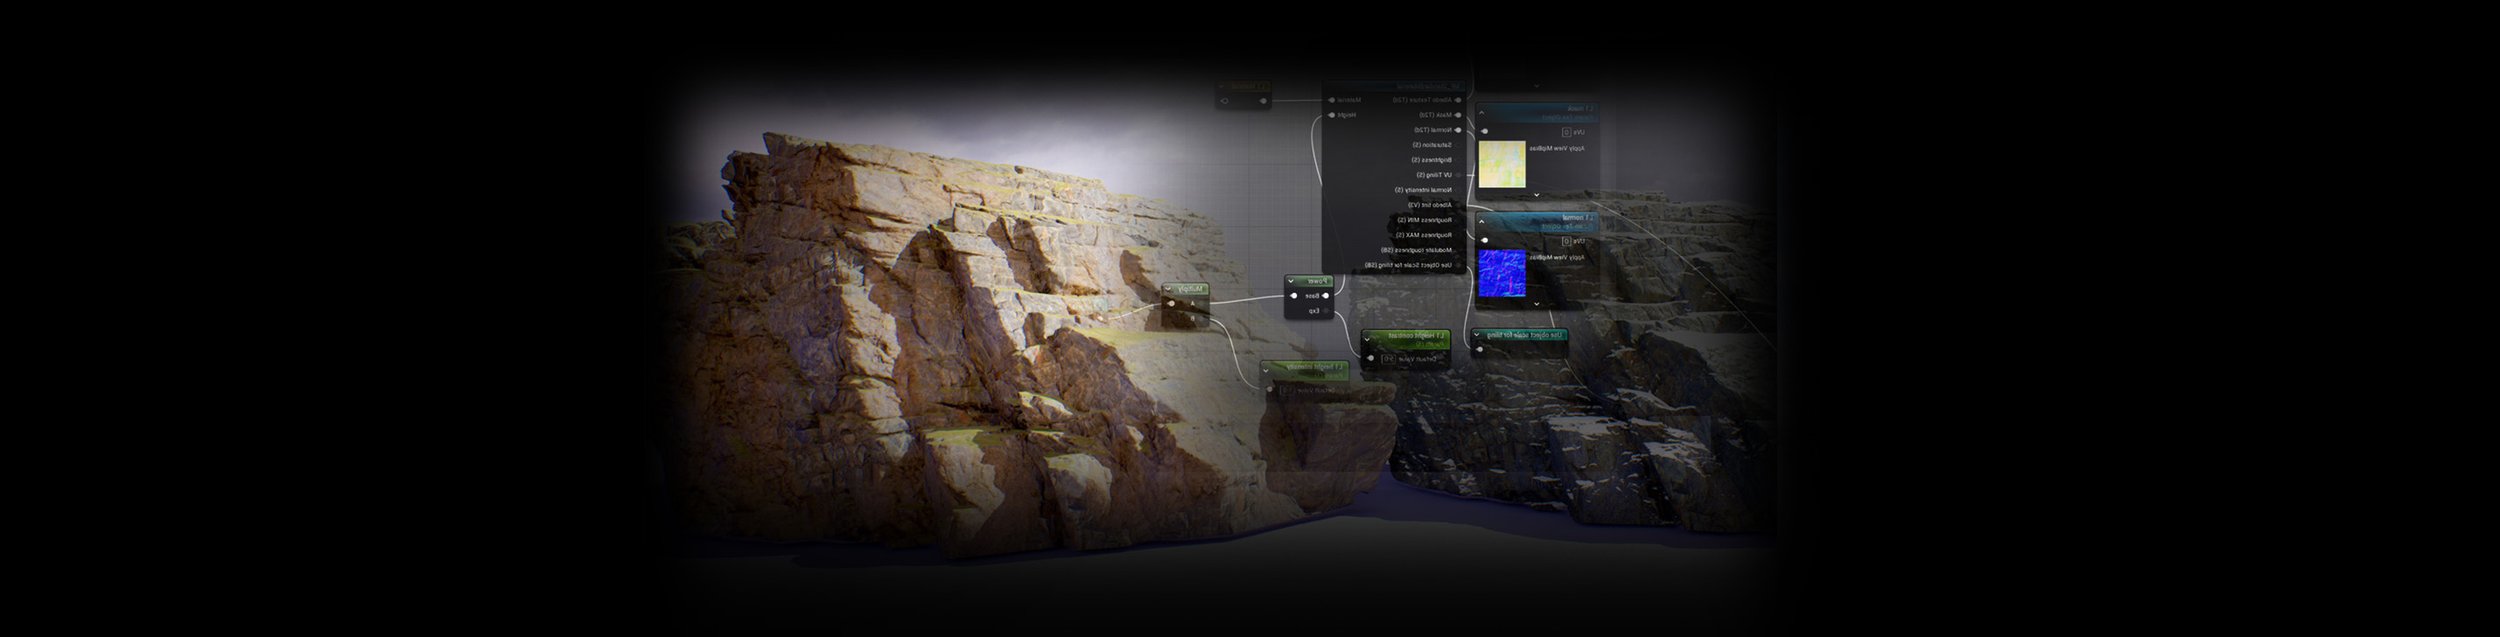Click the Exp pin on Power node
Screen dimensions: 2500x637
tap(1326, 311)
